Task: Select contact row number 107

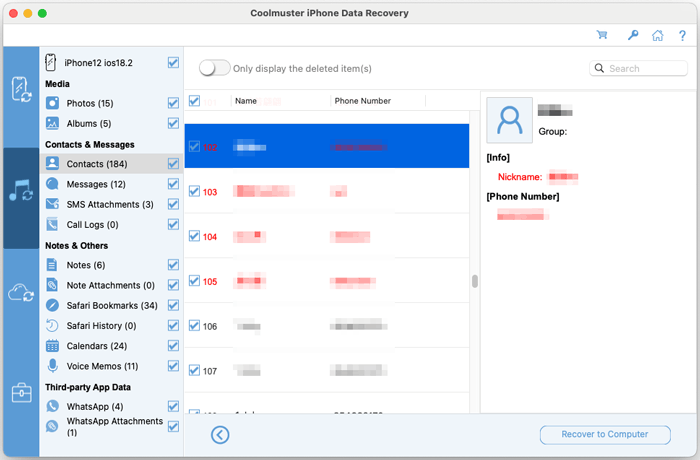Action: [x=327, y=371]
